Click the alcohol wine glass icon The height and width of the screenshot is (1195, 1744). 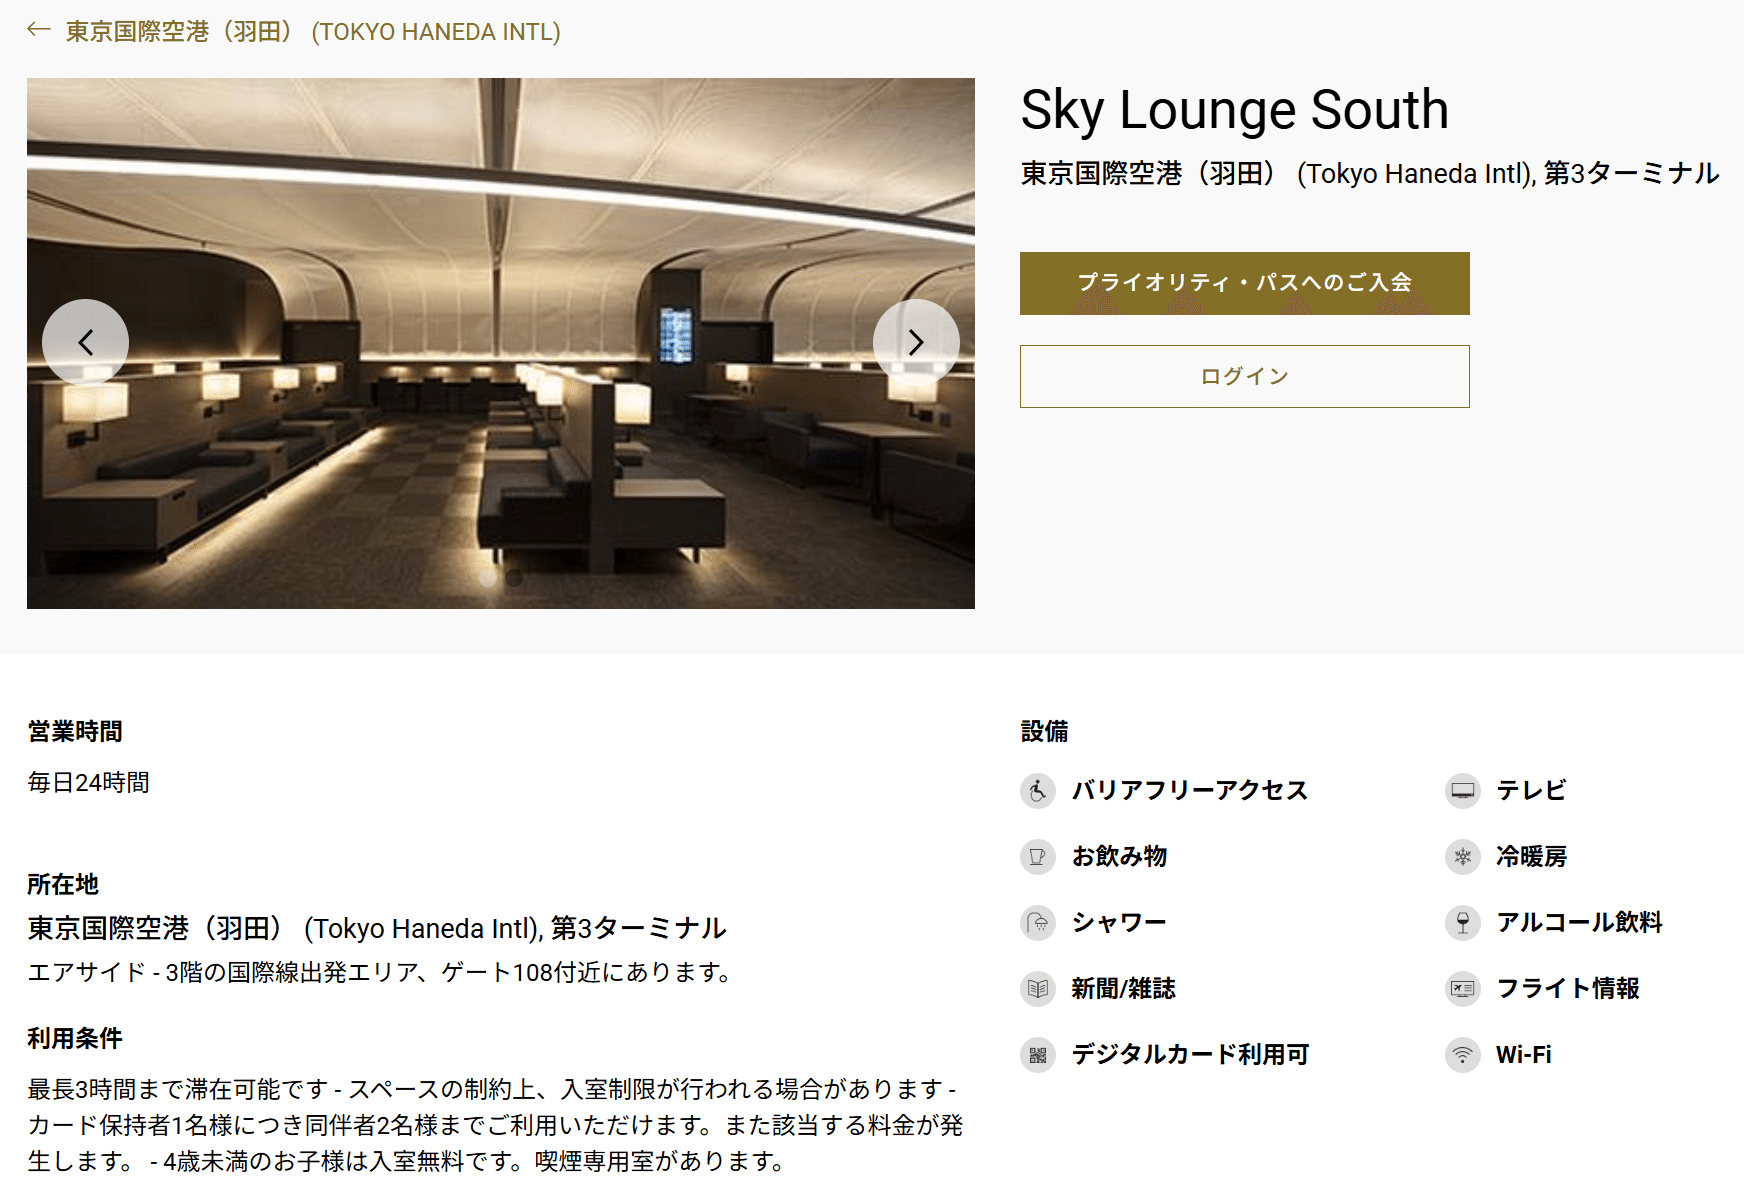click(1463, 922)
